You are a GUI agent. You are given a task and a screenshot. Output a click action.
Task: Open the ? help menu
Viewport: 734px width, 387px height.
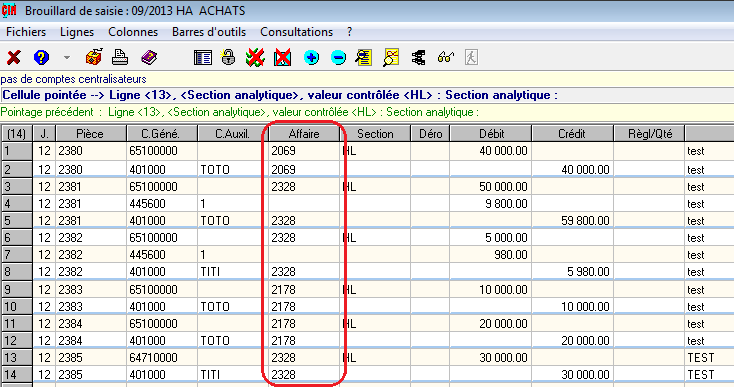349,32
